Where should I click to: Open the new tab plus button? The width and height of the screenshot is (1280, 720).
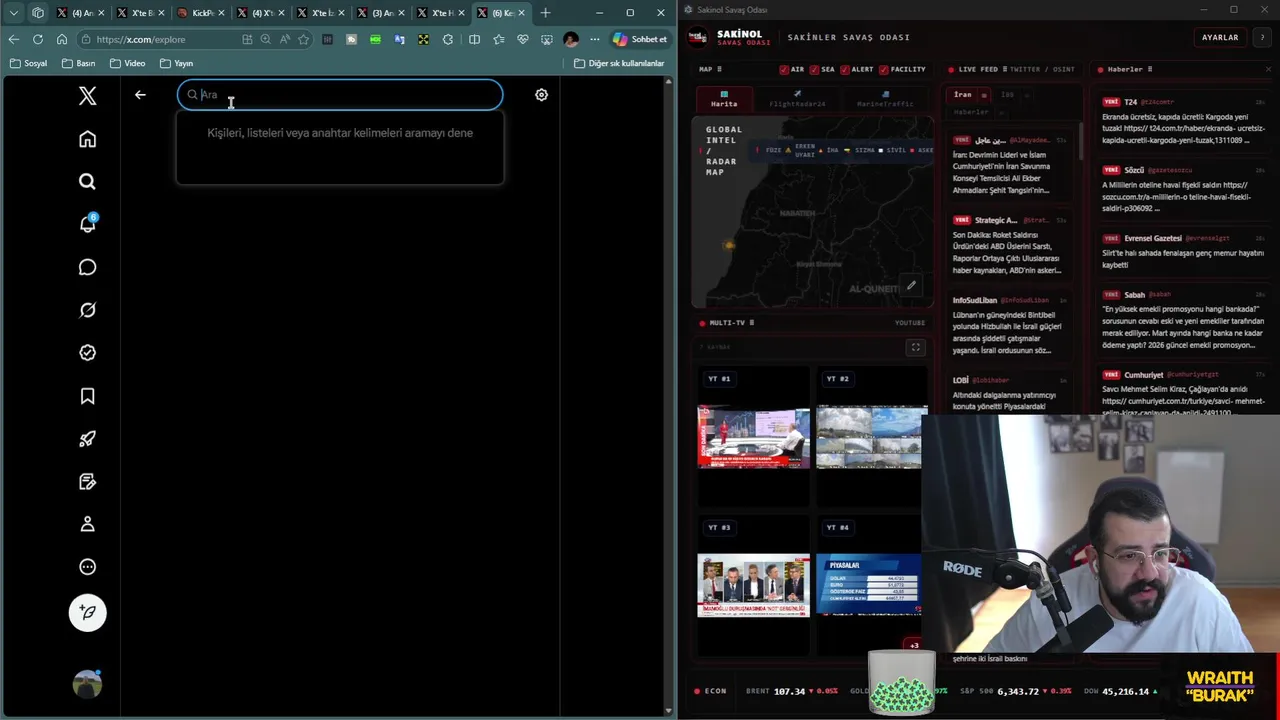(545, 13)
